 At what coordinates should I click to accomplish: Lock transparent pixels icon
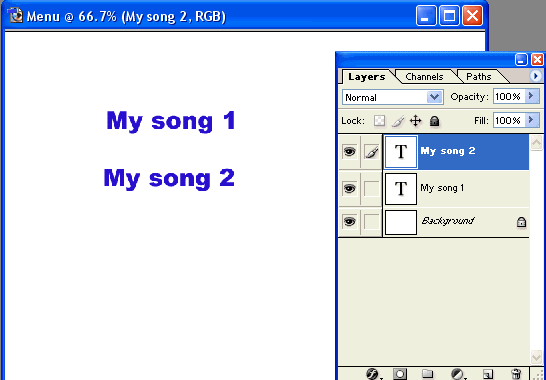(380, 121)
